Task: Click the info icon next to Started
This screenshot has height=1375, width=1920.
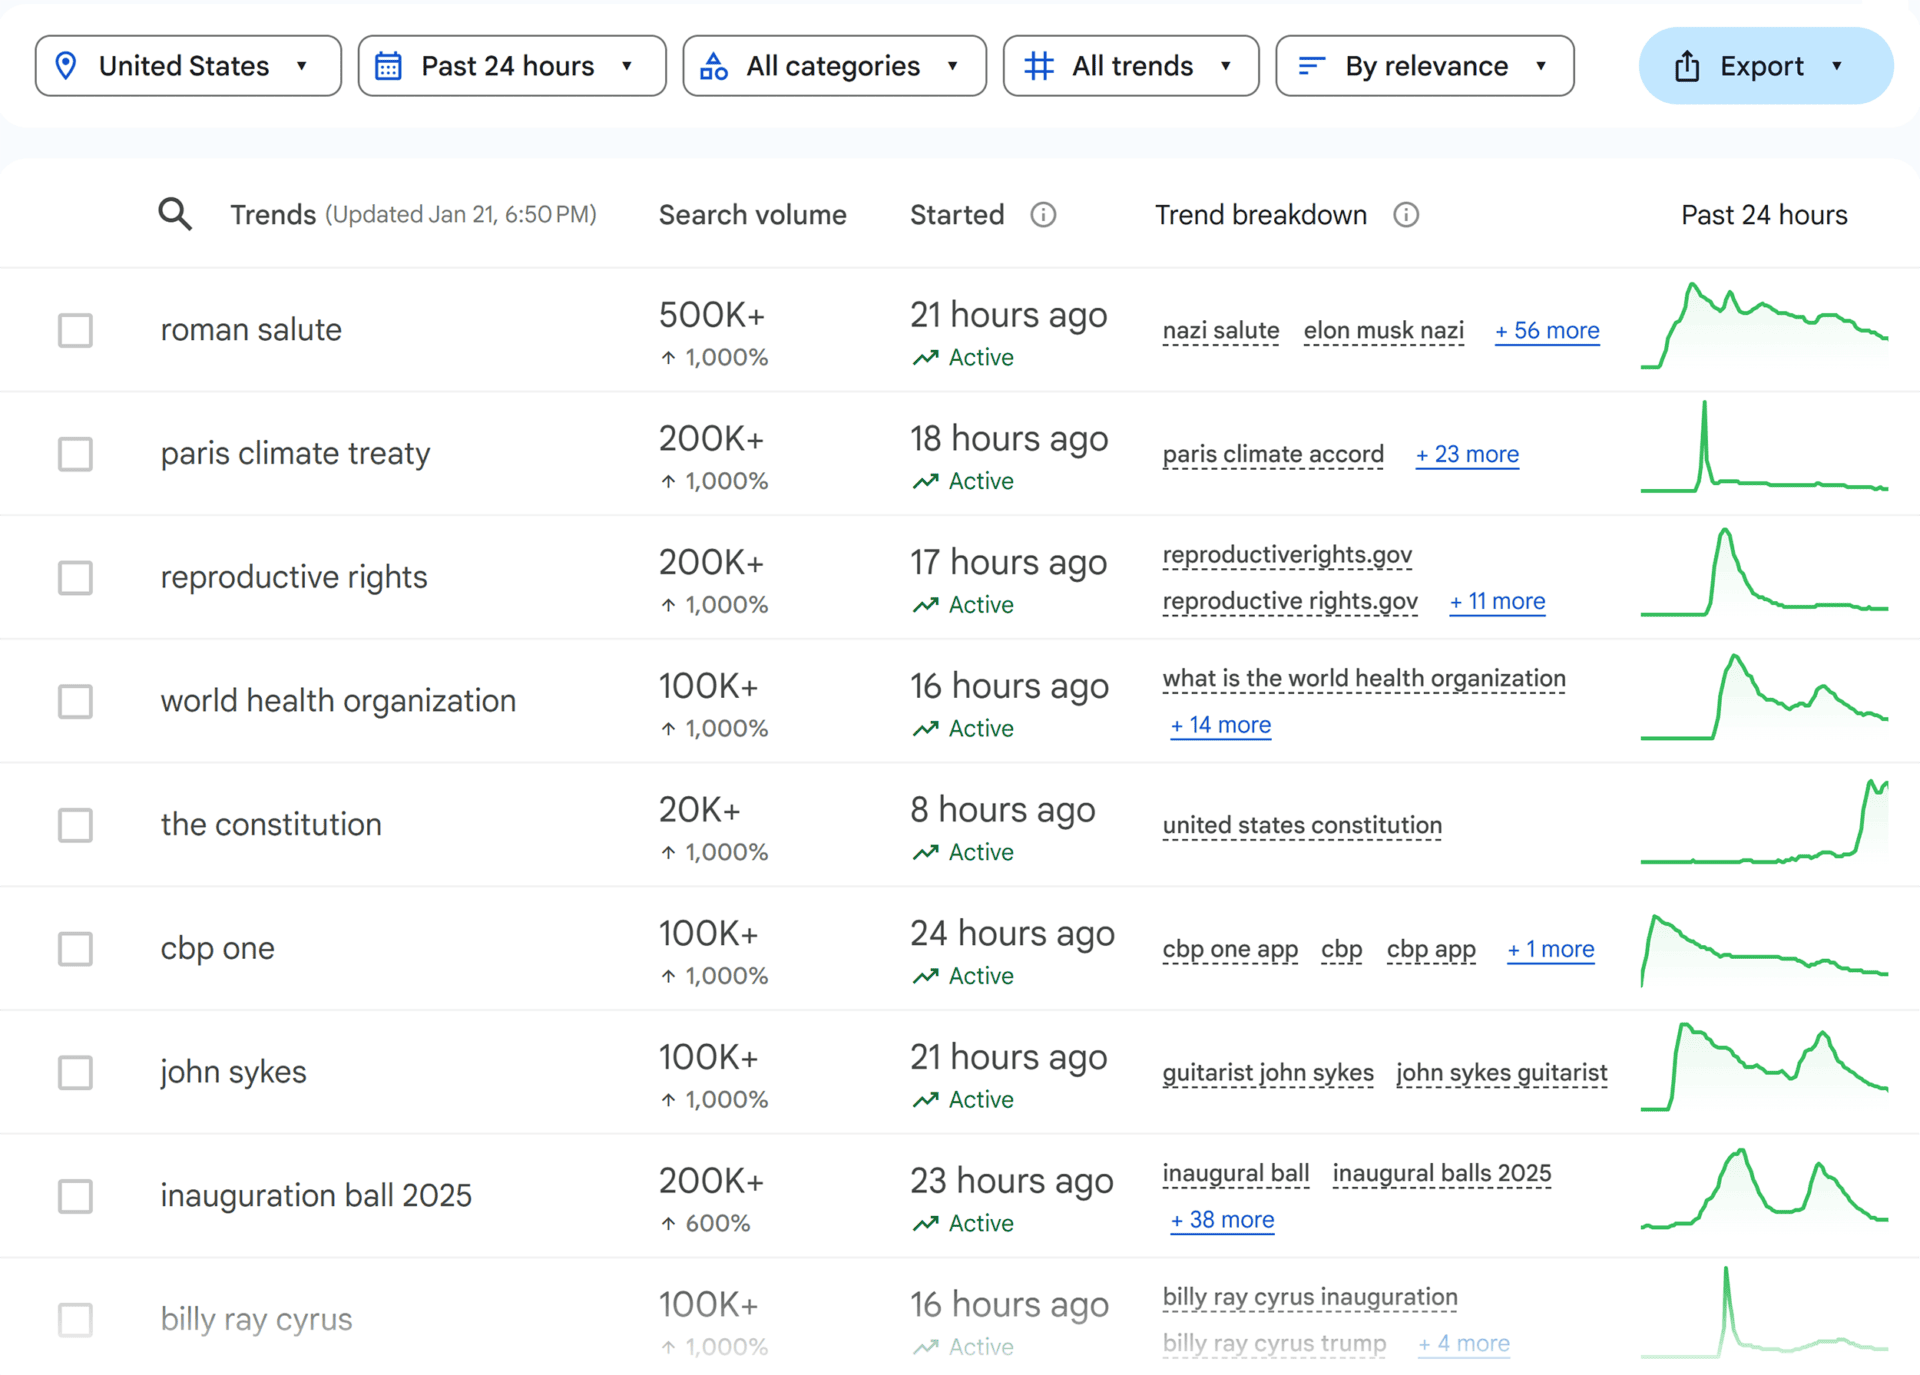Action: [1043, 215]
